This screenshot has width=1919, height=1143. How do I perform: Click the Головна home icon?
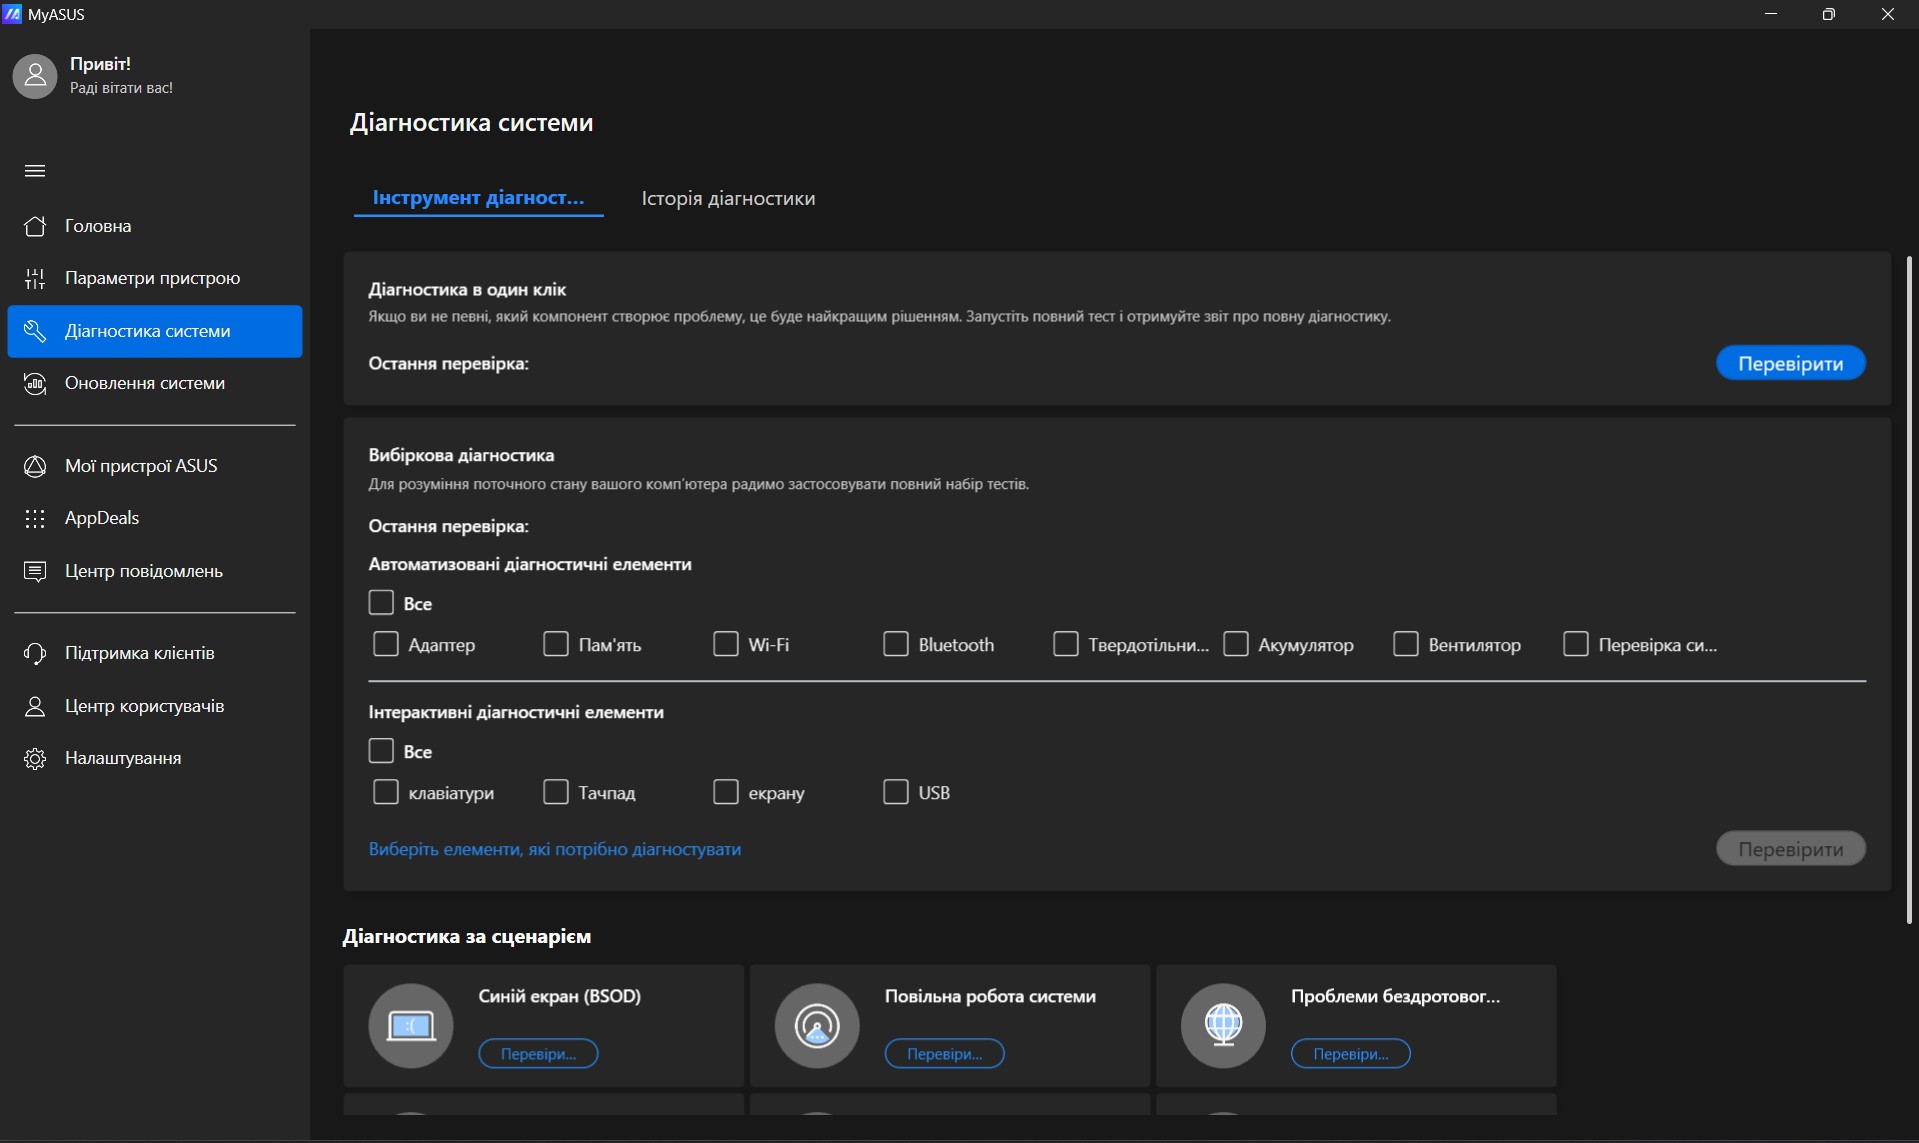(35, 226)
